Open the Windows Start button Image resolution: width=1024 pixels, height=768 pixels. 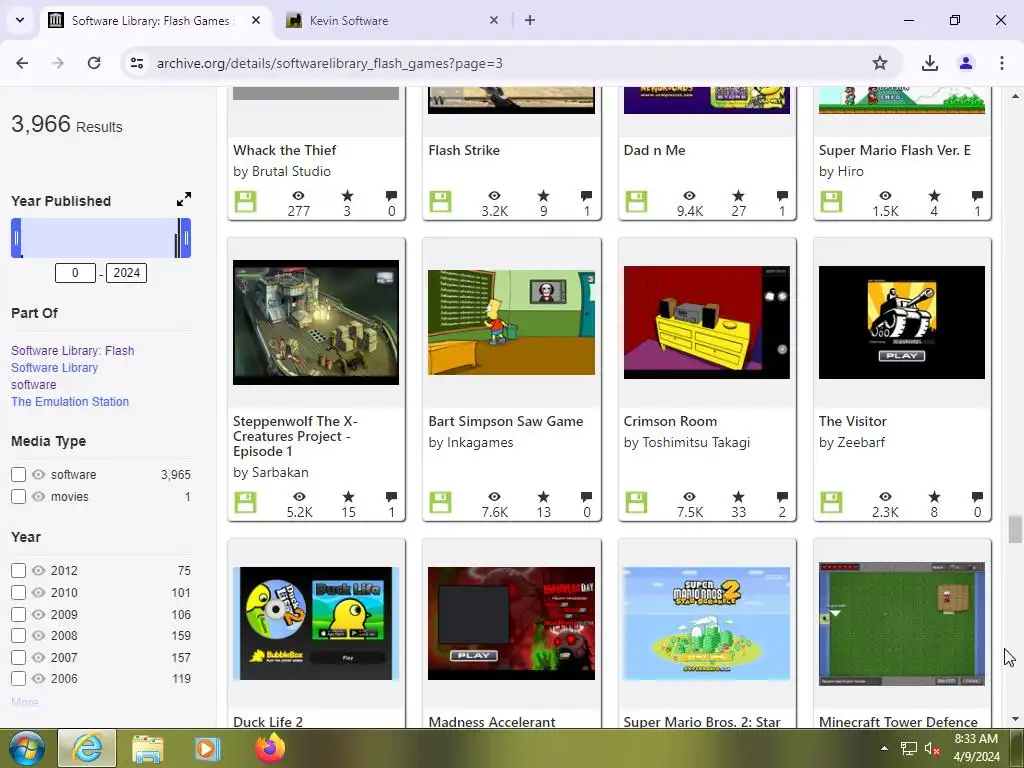[x=26, y=748]
